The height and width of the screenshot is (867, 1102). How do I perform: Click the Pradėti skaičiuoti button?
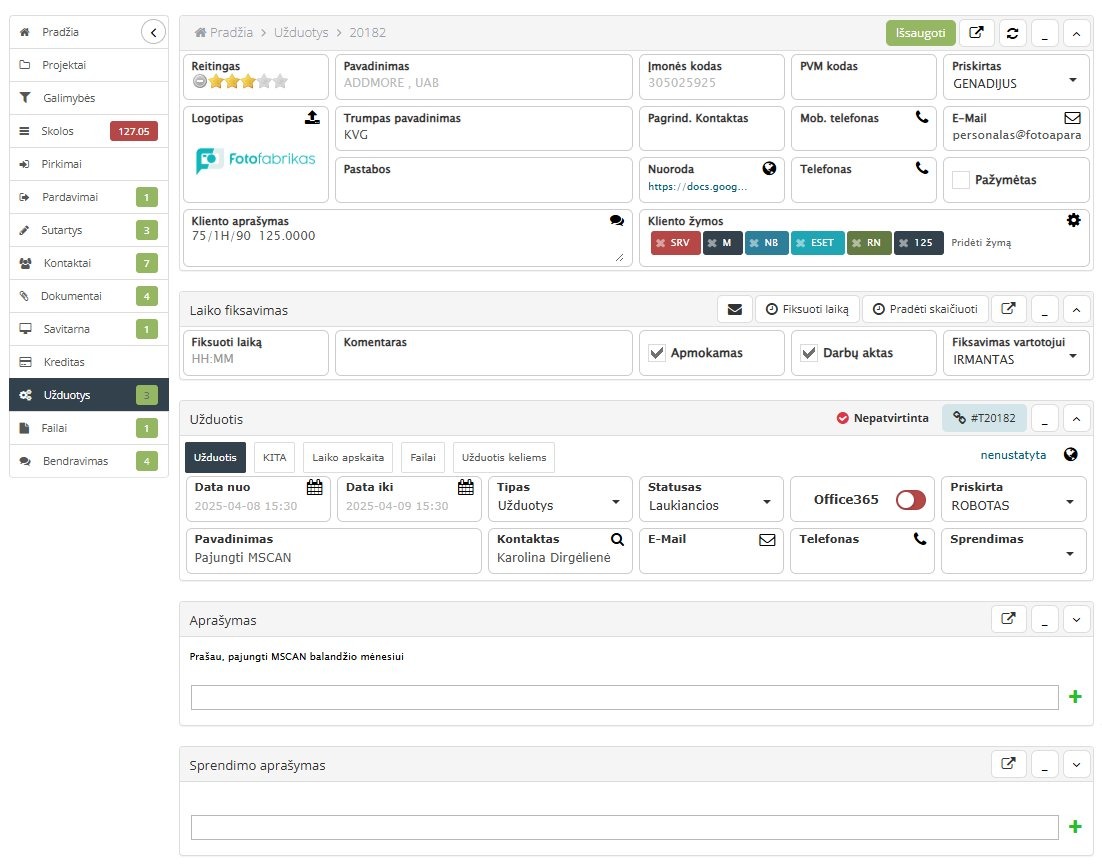click(x=924, y=310)
